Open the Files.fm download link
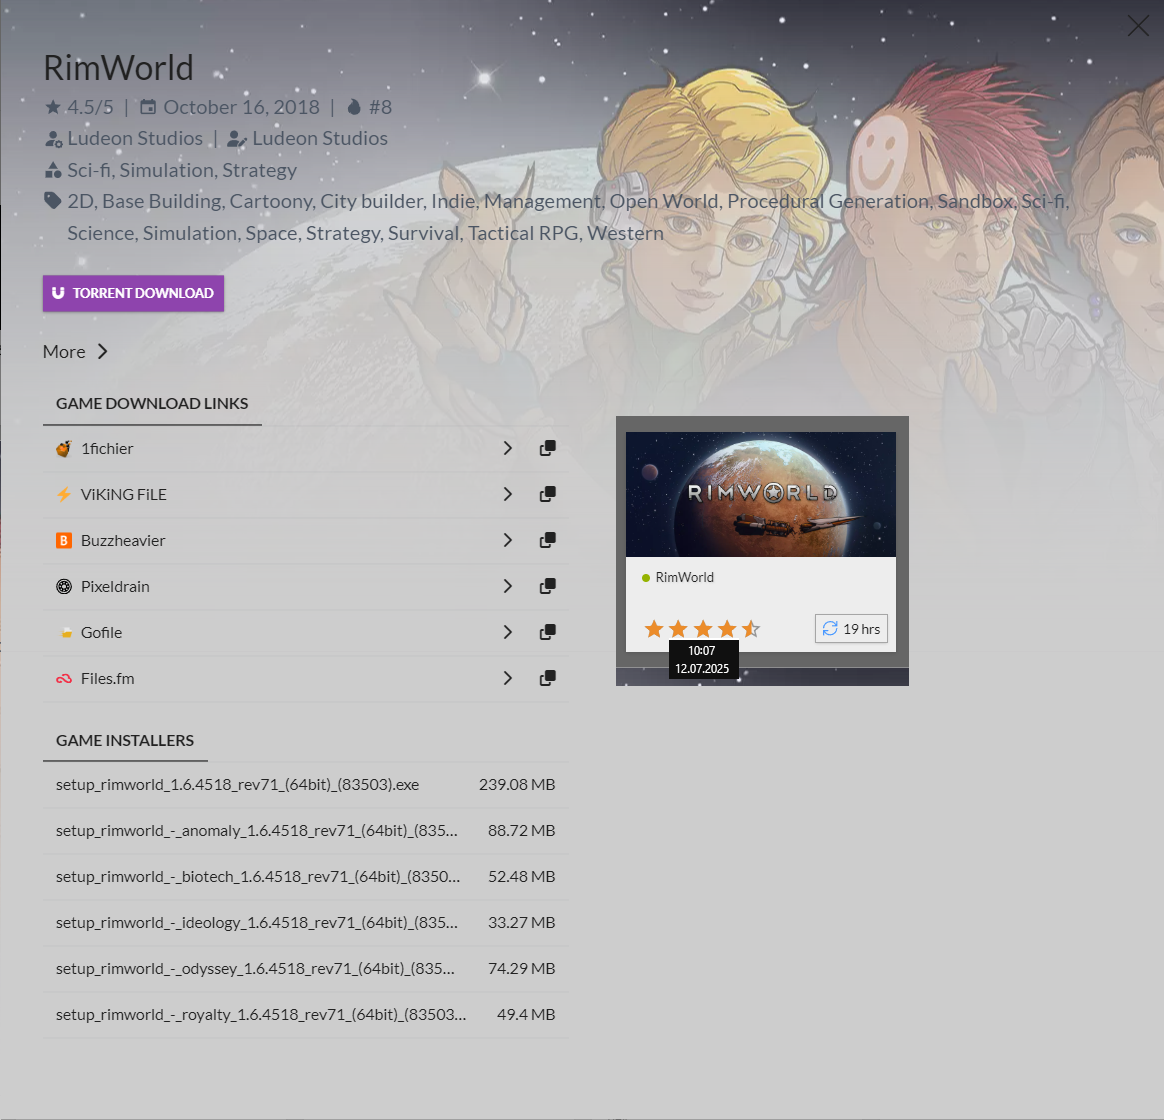 point(107,678)
